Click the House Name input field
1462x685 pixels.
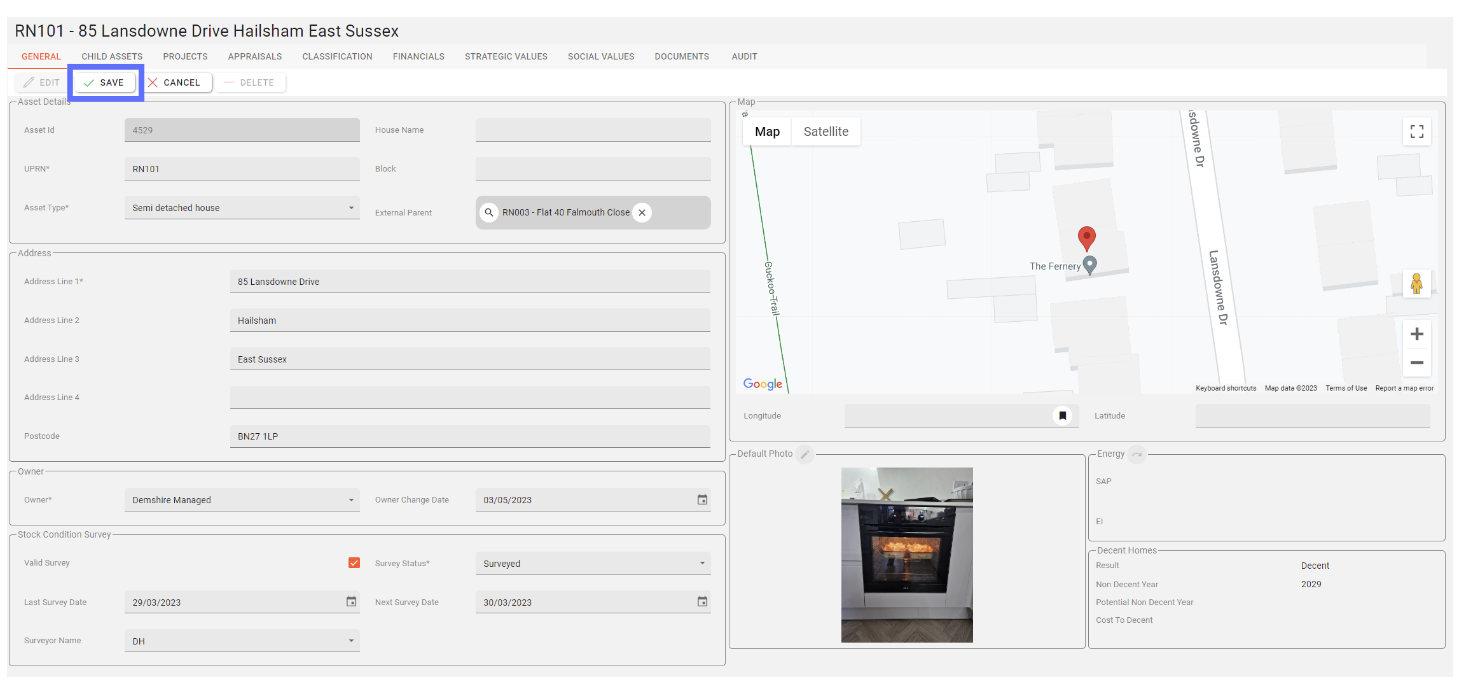click(x=593, y=130)
